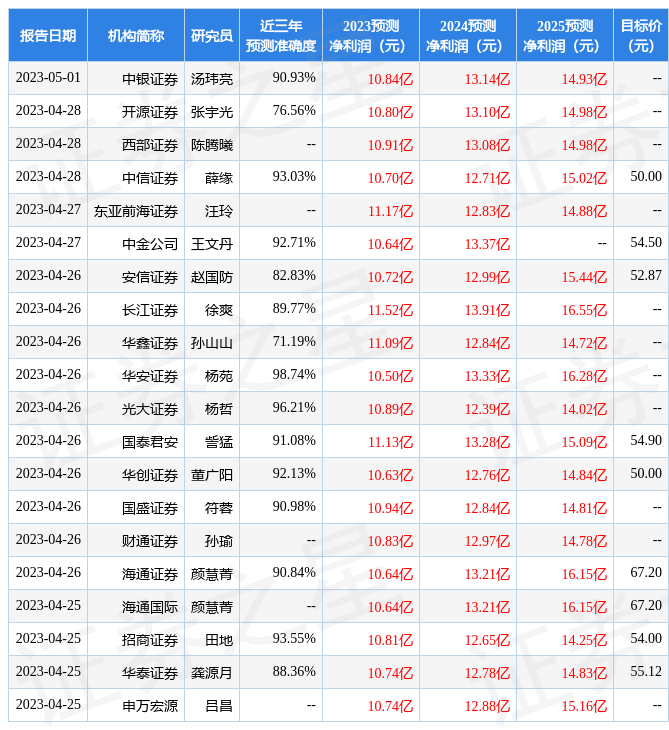This screenshot has width=669, height=730.
Task: Click the 98.74% accuracy value
Action: coord(294,374)
